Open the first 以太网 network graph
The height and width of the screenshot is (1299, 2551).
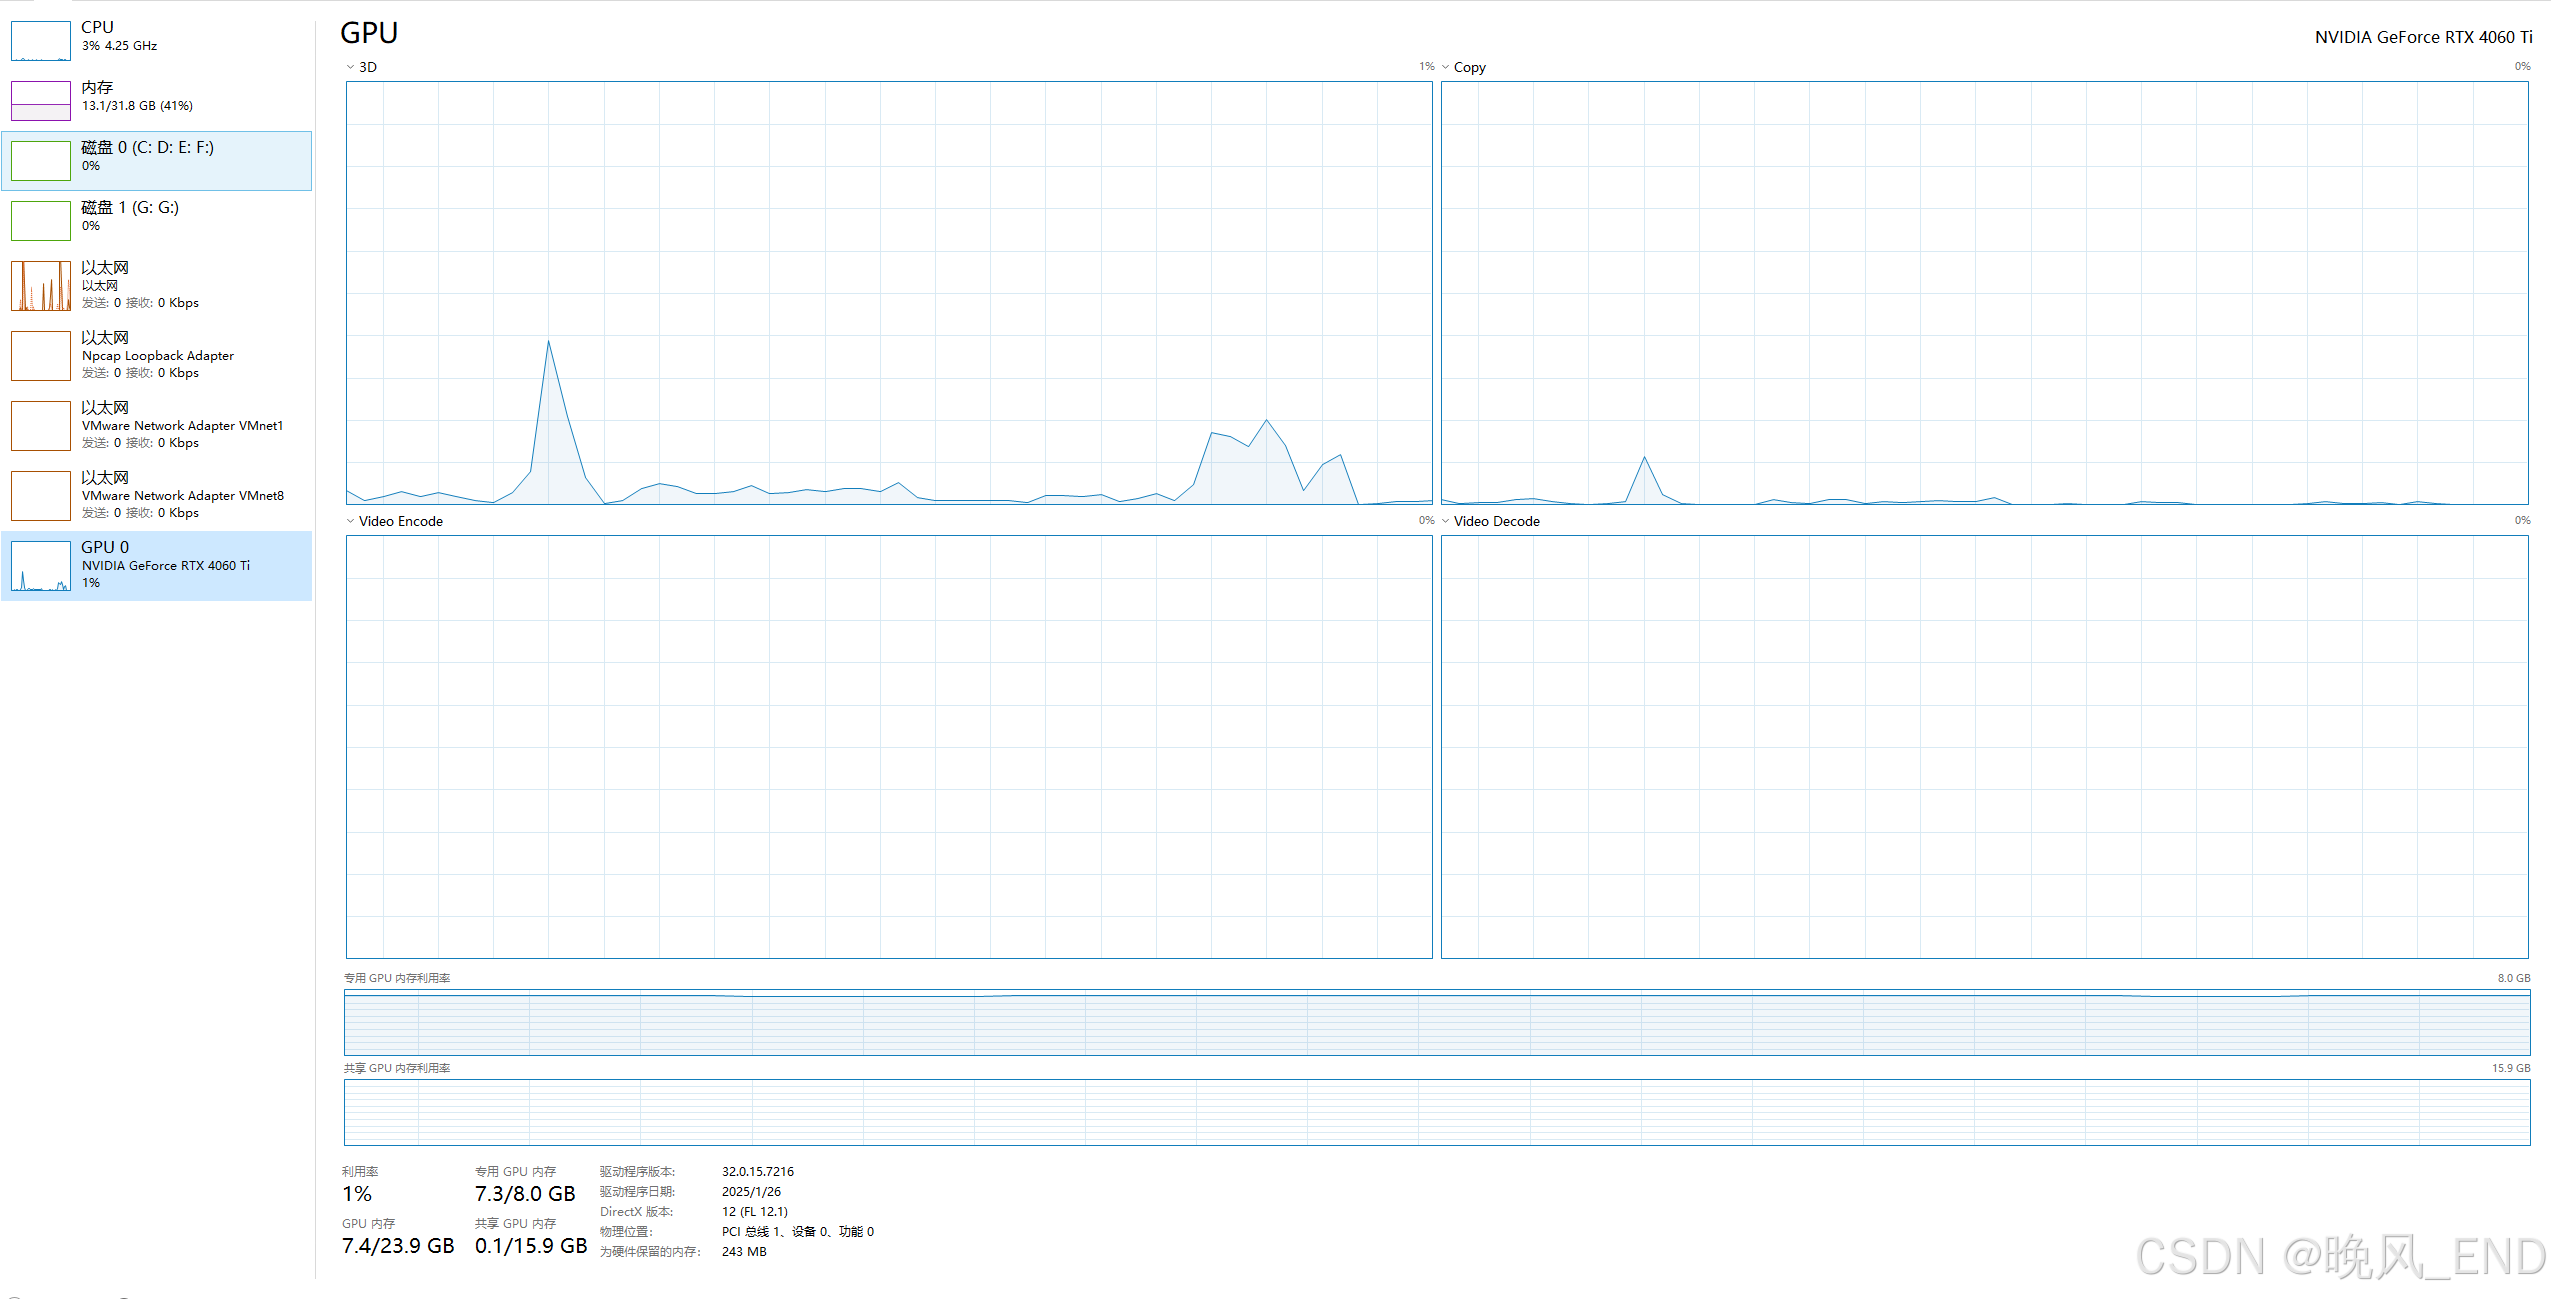point(41,286)
